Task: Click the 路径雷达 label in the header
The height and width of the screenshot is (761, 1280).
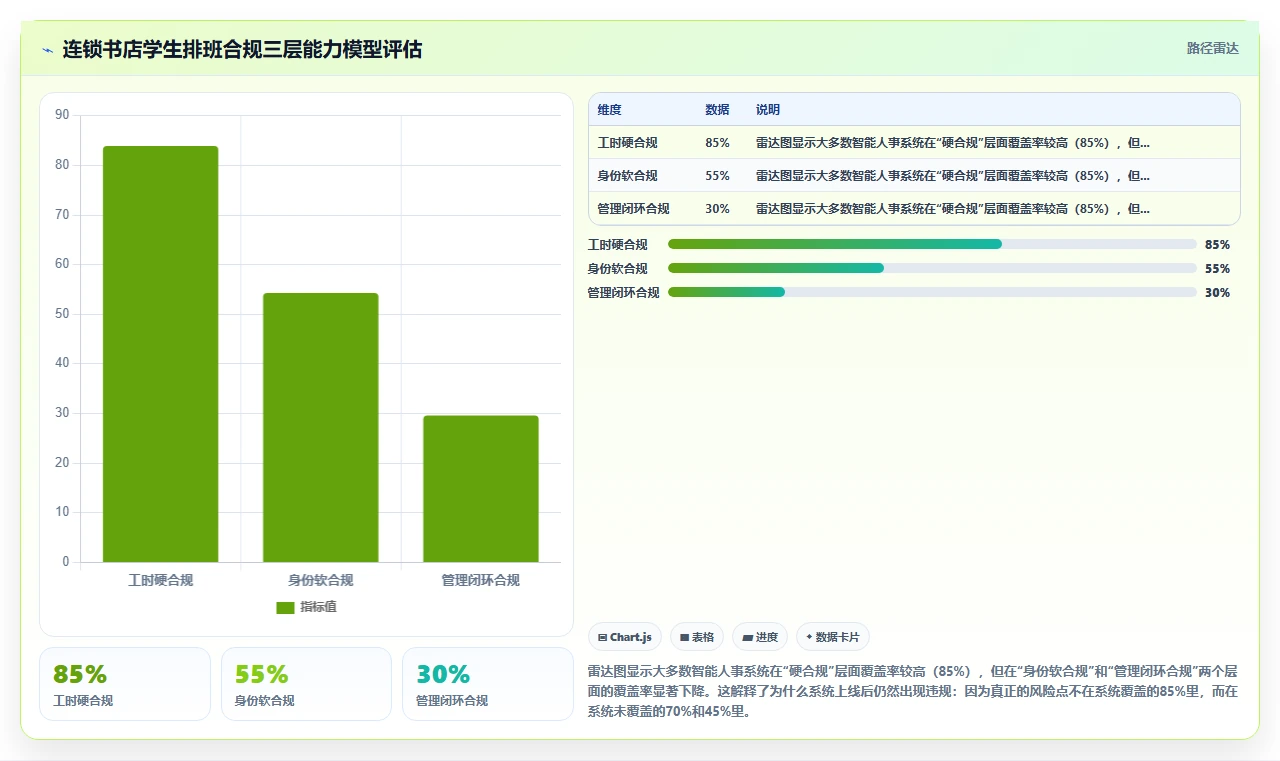Action: click(x=1213, y=48)
